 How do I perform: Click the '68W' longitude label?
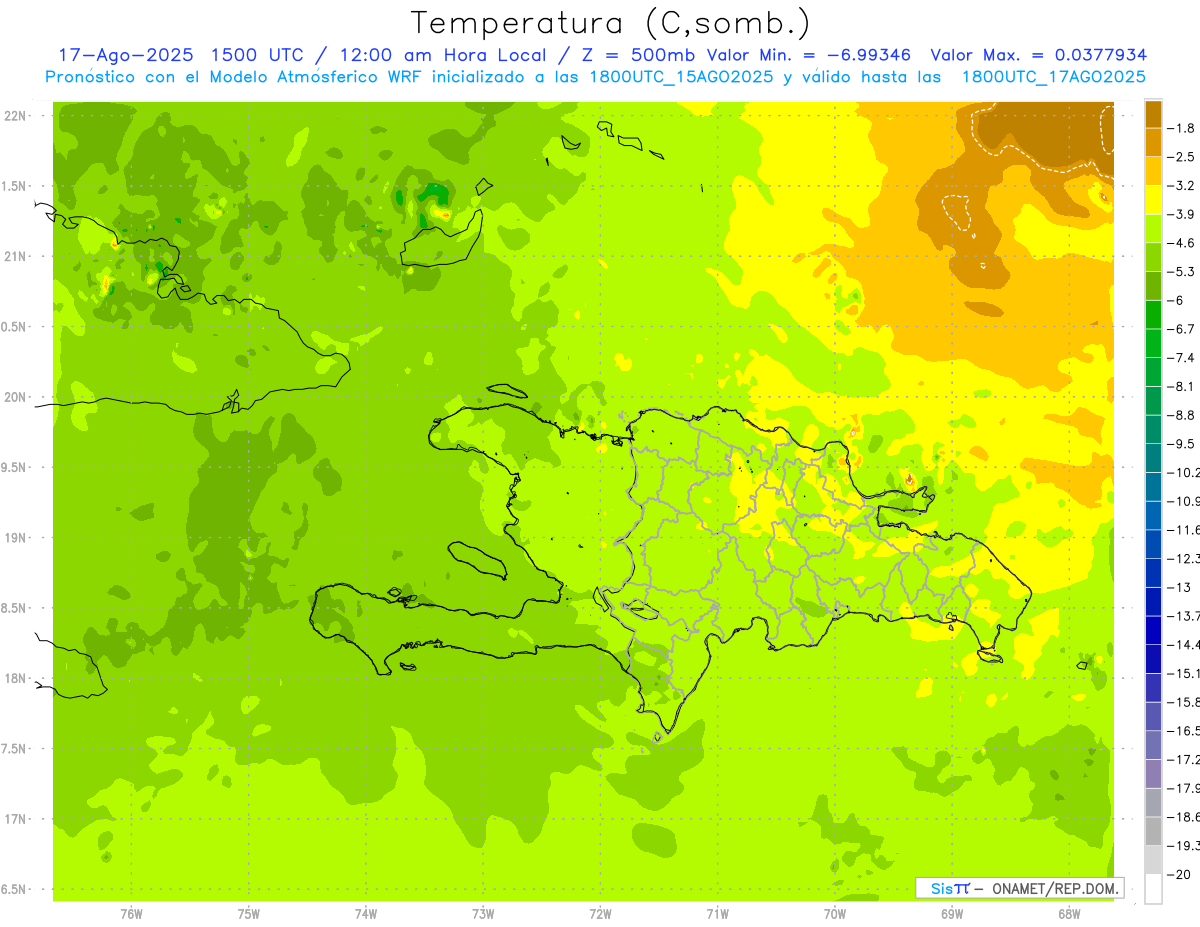point(1069,914)
